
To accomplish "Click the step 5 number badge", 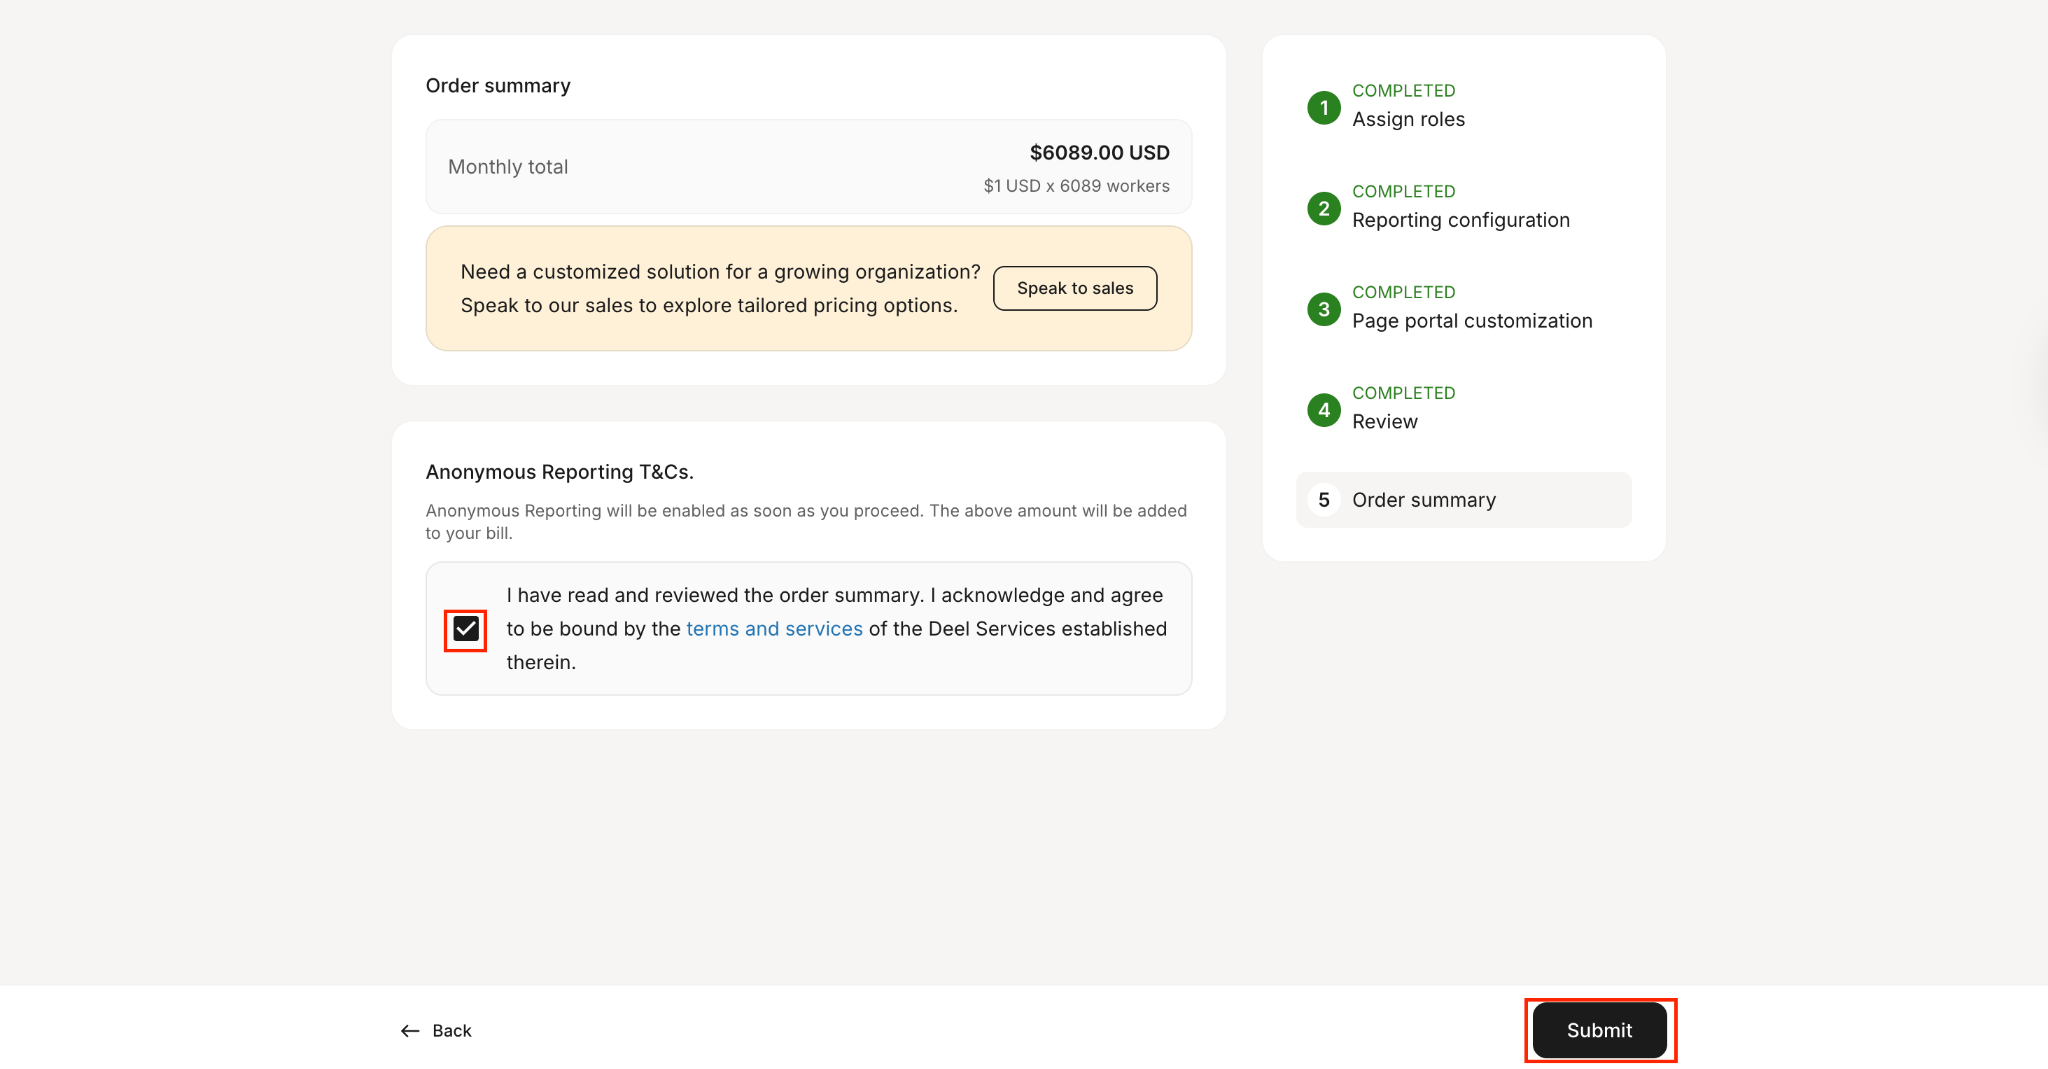I will coord(1323,500).
